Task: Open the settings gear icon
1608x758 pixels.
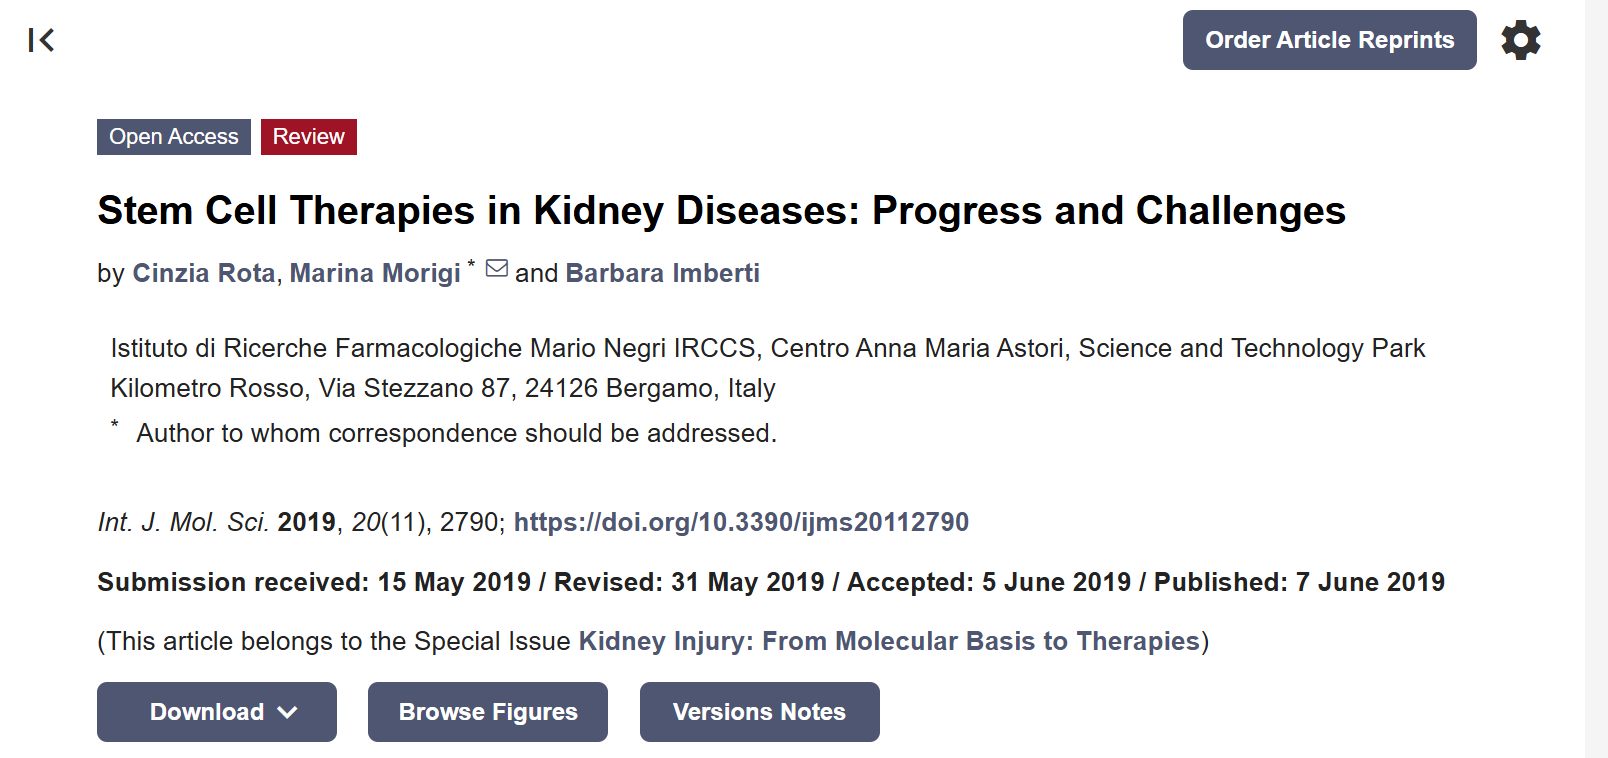Action: (x=1520, y=40)
